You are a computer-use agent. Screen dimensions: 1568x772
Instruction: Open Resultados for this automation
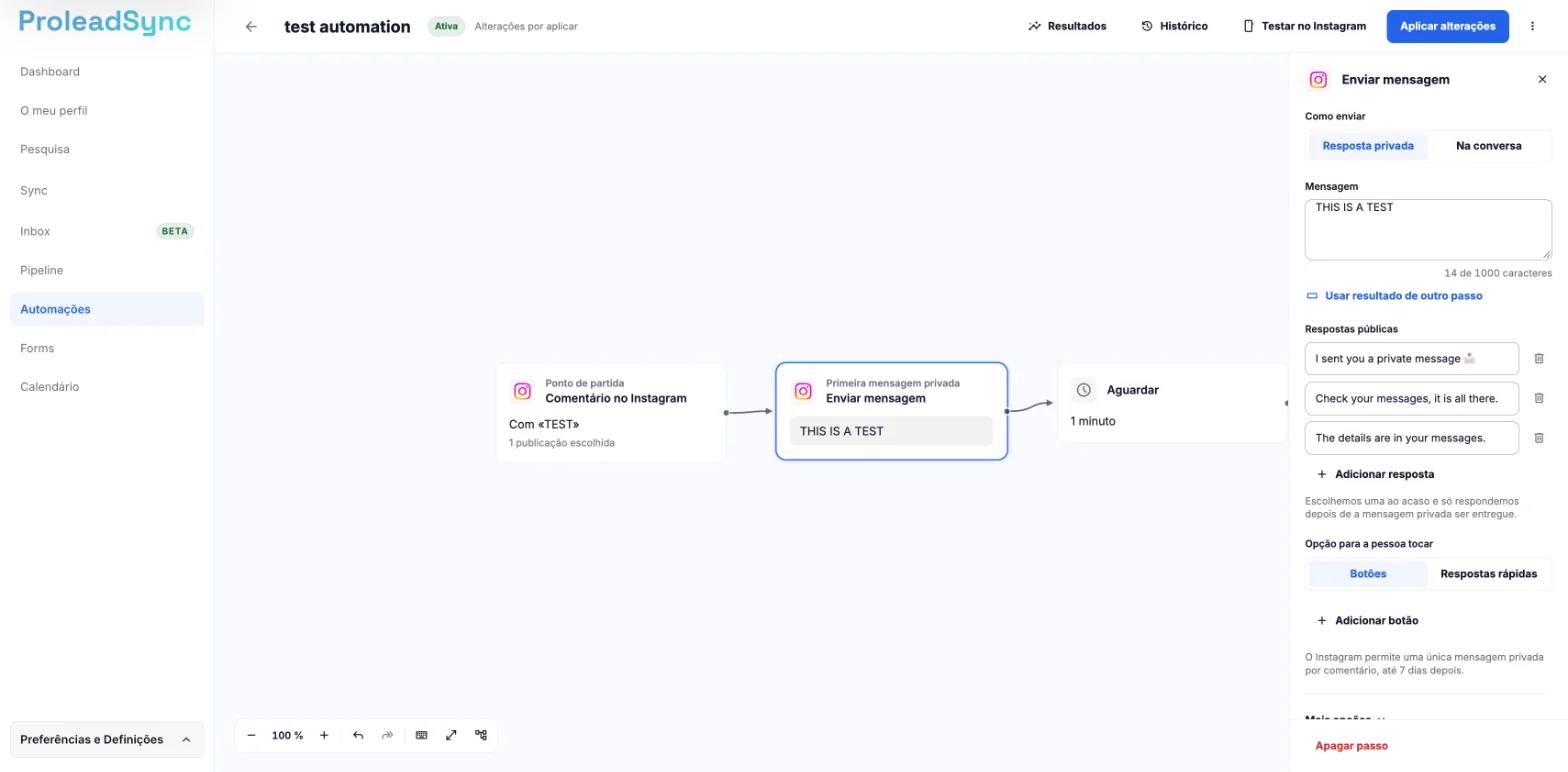tap(1067, 26)
